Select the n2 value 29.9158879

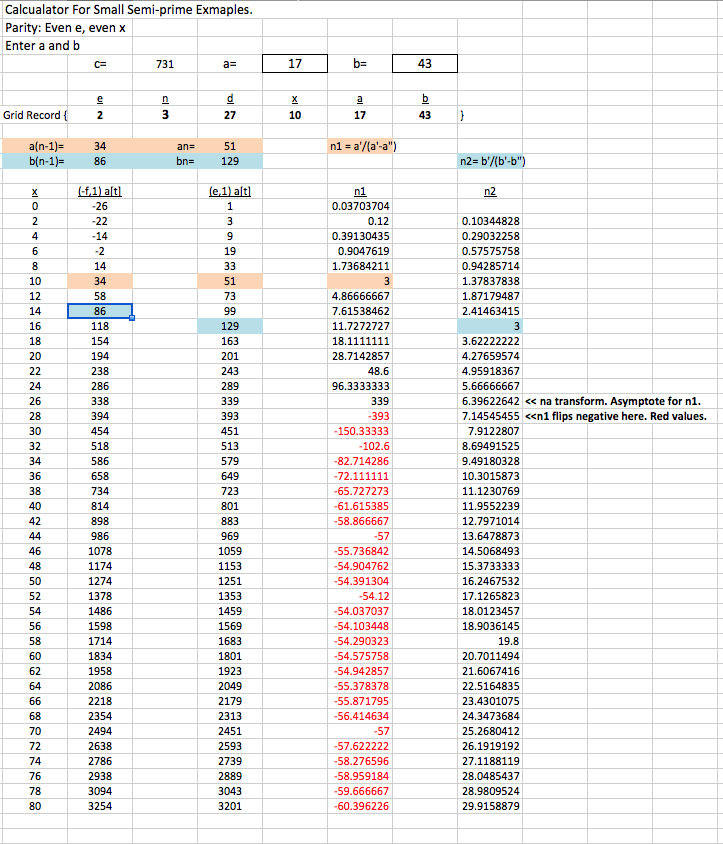[x=490, y=806]
